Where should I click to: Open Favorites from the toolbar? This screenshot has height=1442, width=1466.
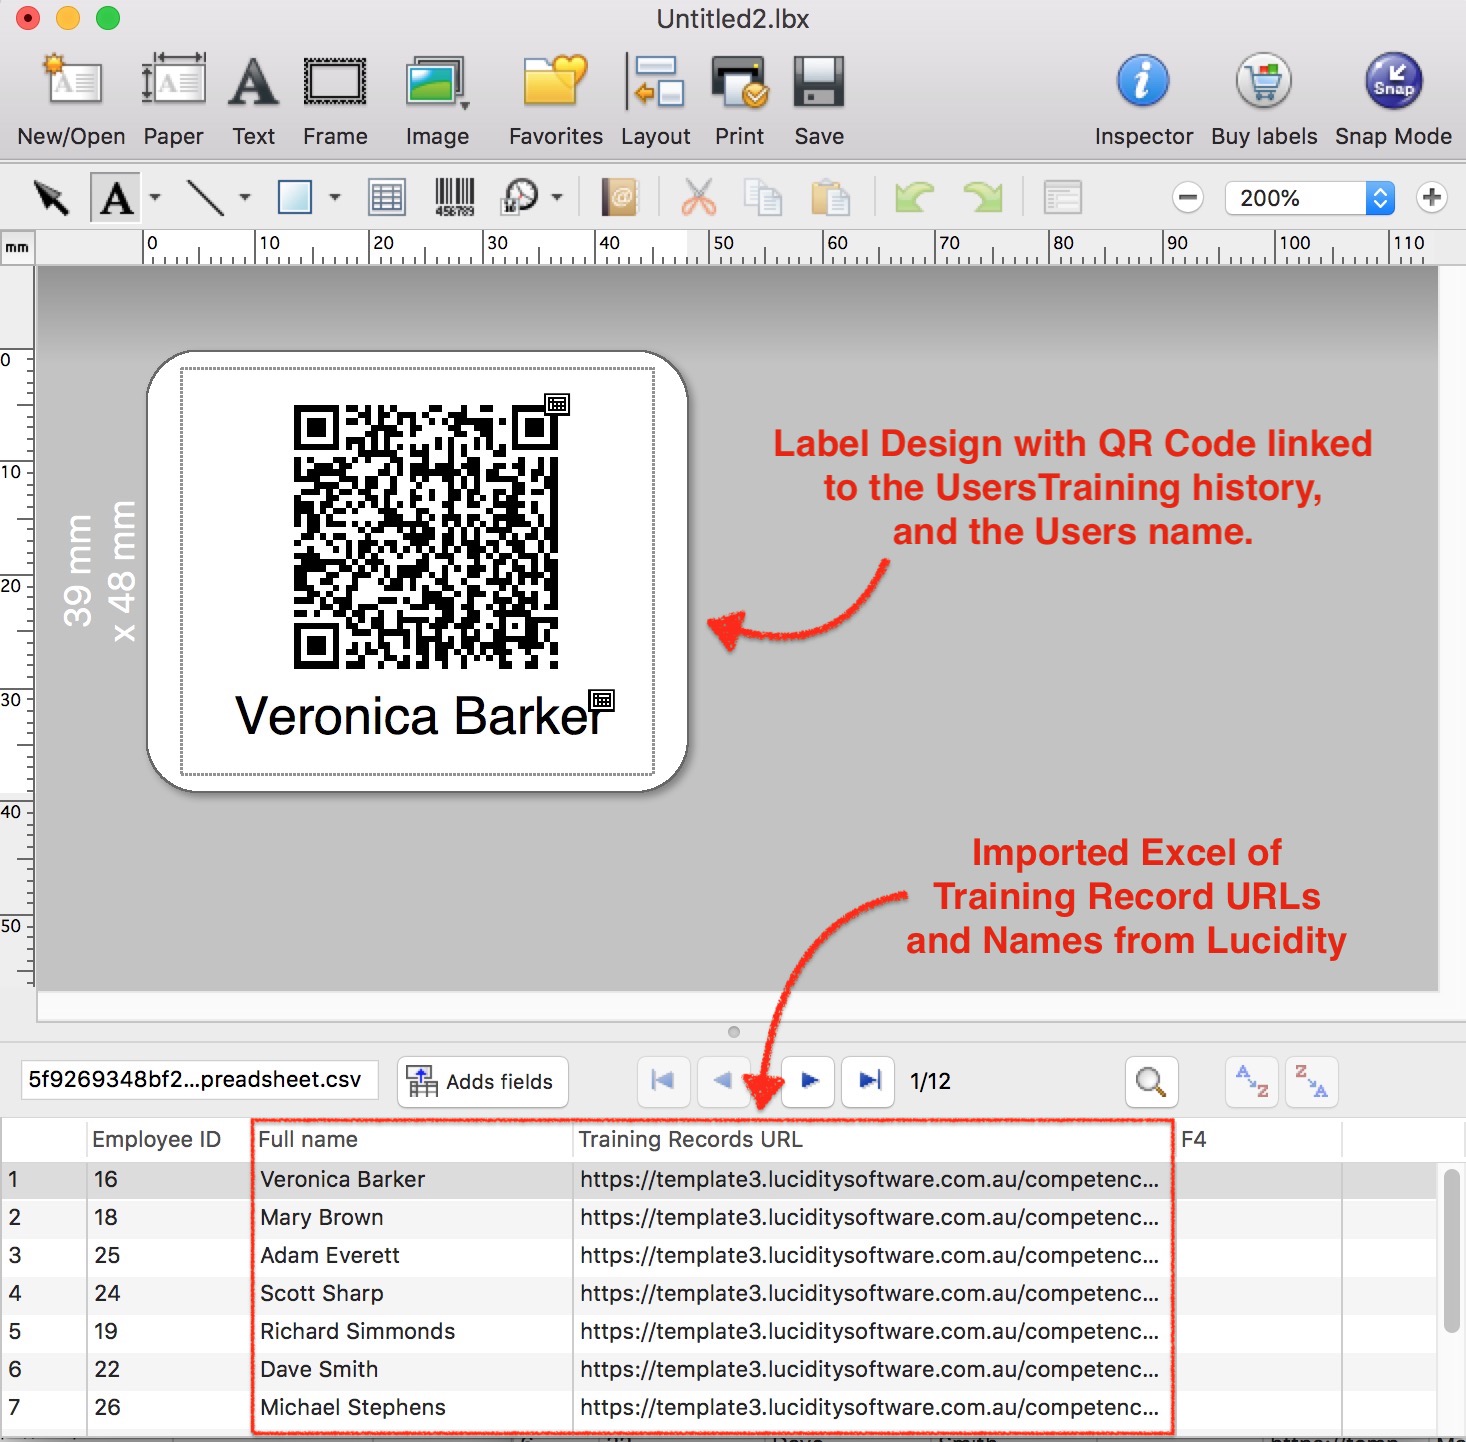tap(554, 97)
